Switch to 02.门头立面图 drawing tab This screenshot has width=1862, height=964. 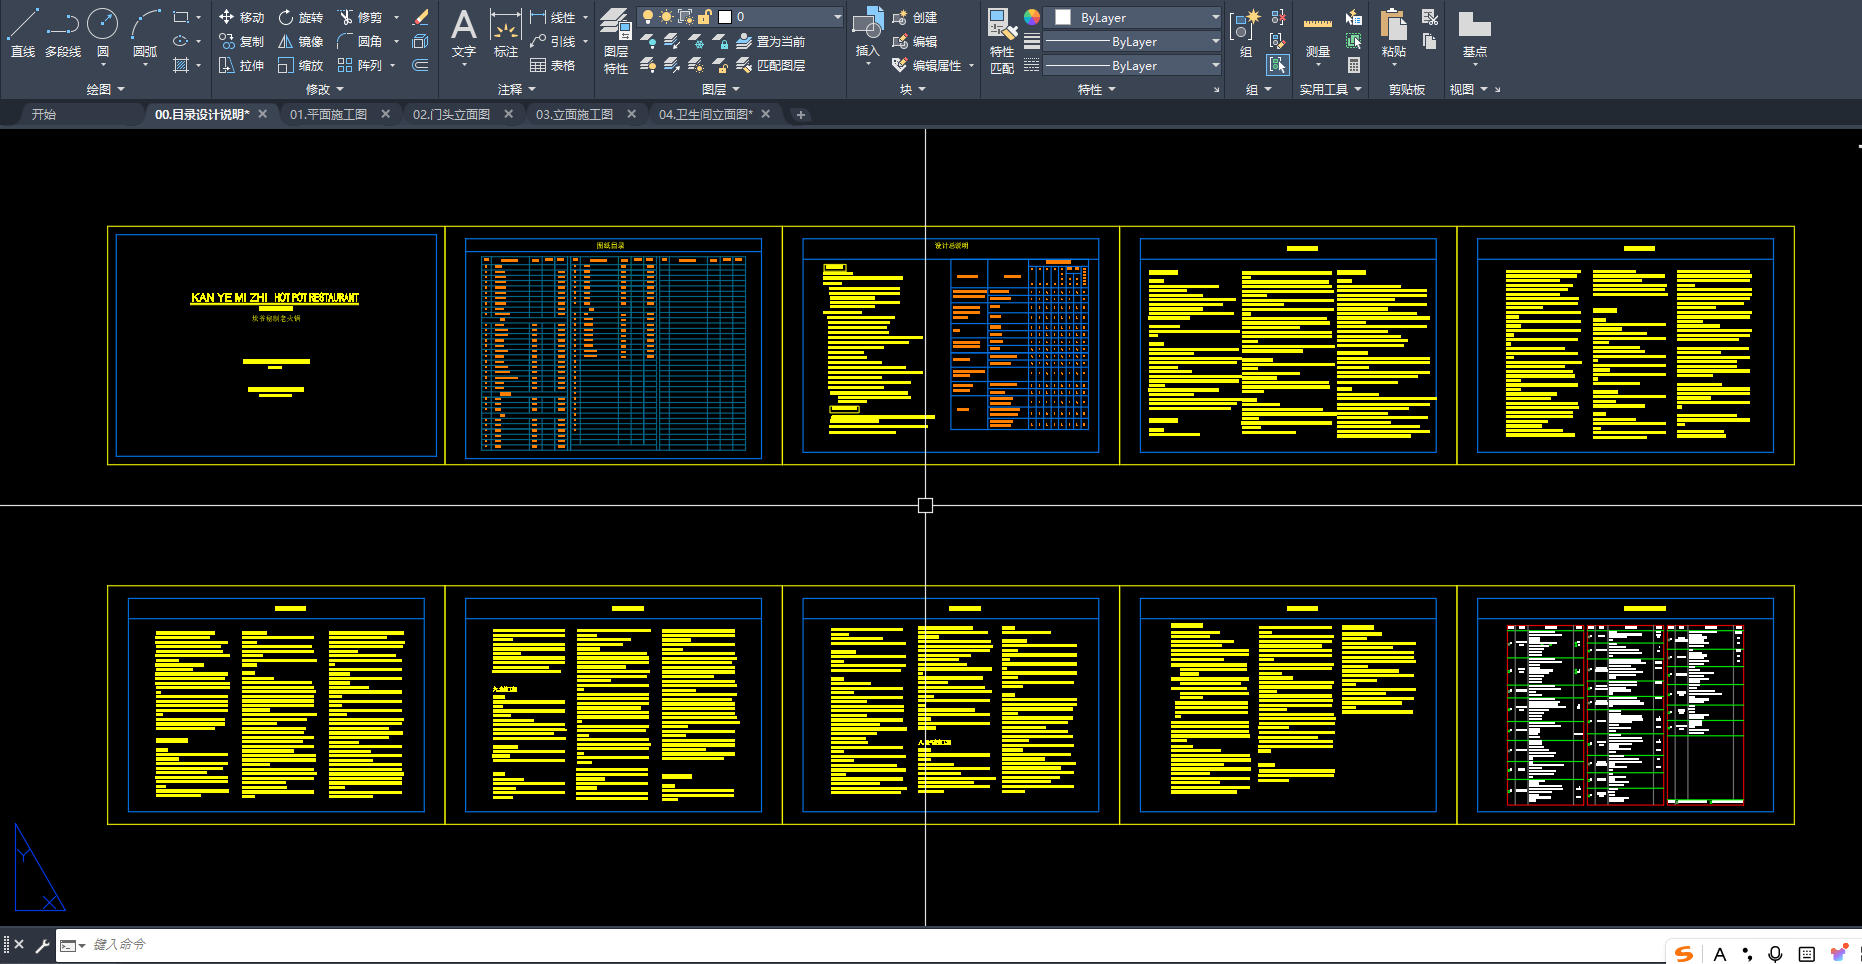point(451,114)
